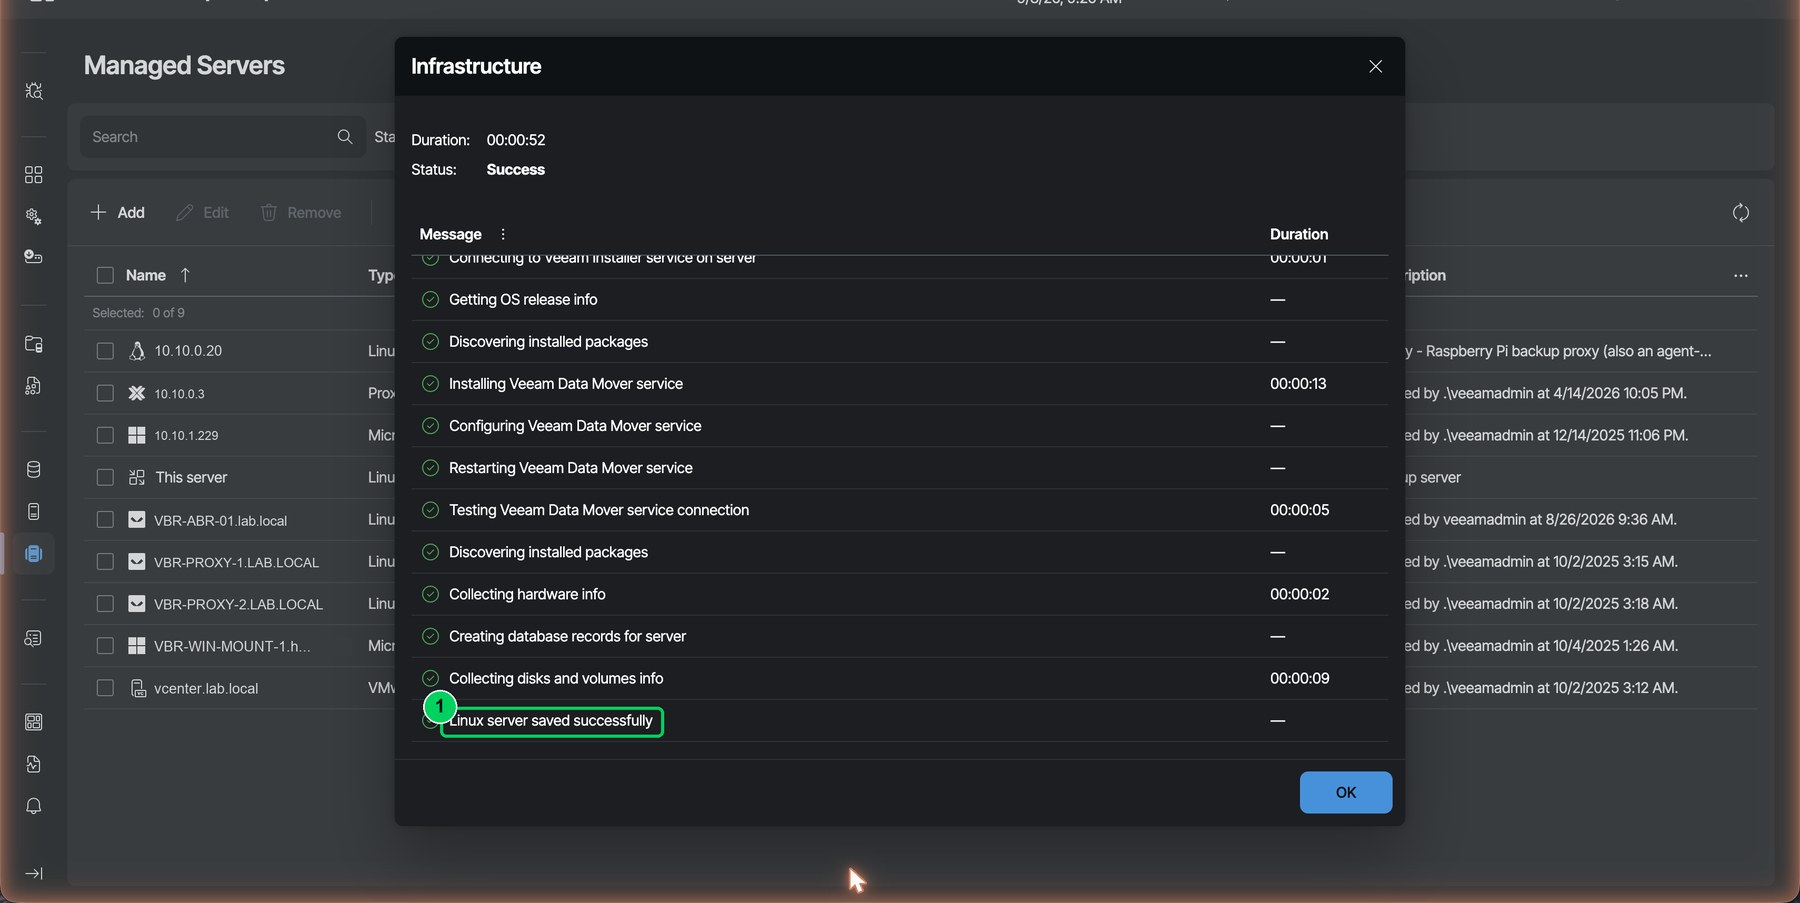Toggle the select-all checkbox beside Name

click(x=105, y=275)
